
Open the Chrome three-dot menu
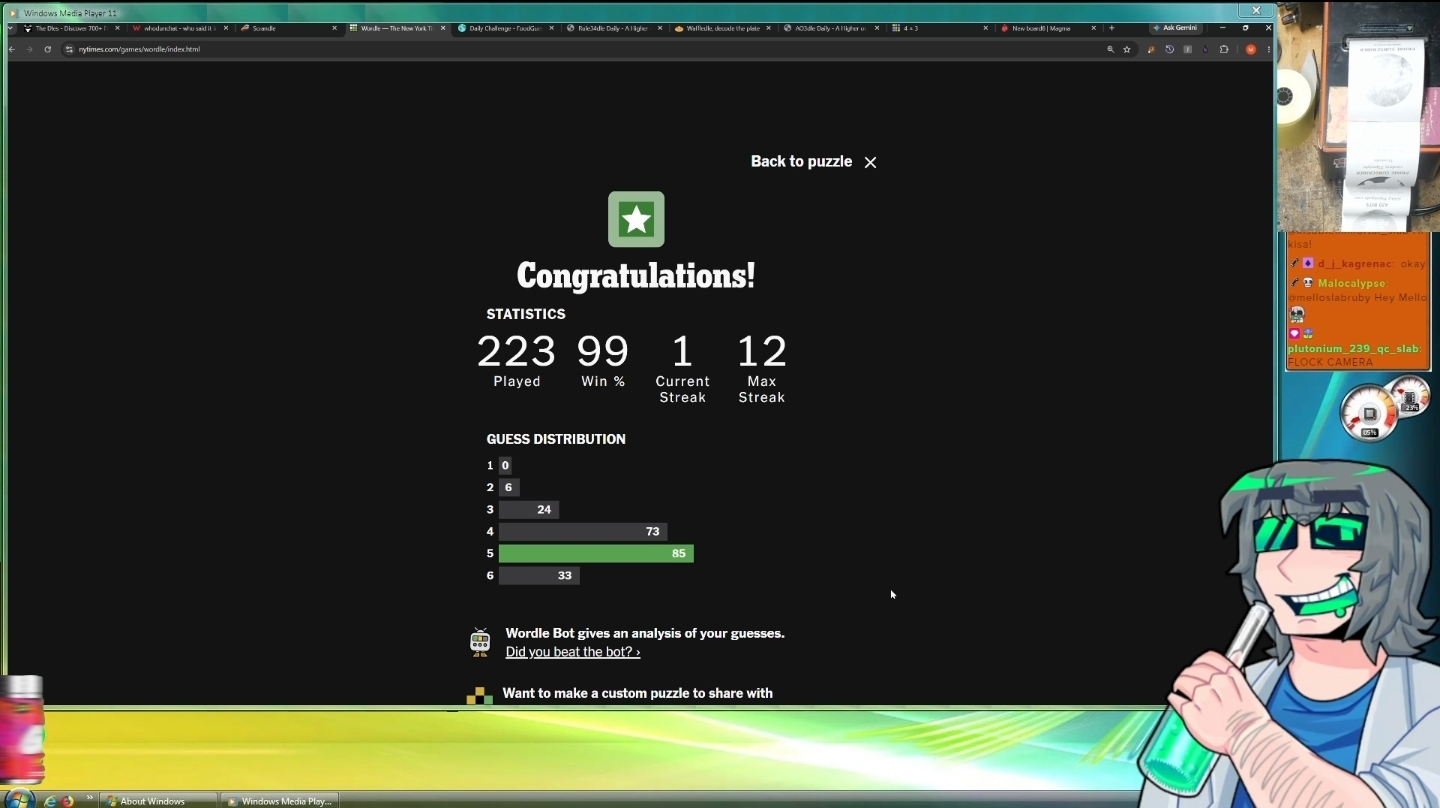(1269, 49)
